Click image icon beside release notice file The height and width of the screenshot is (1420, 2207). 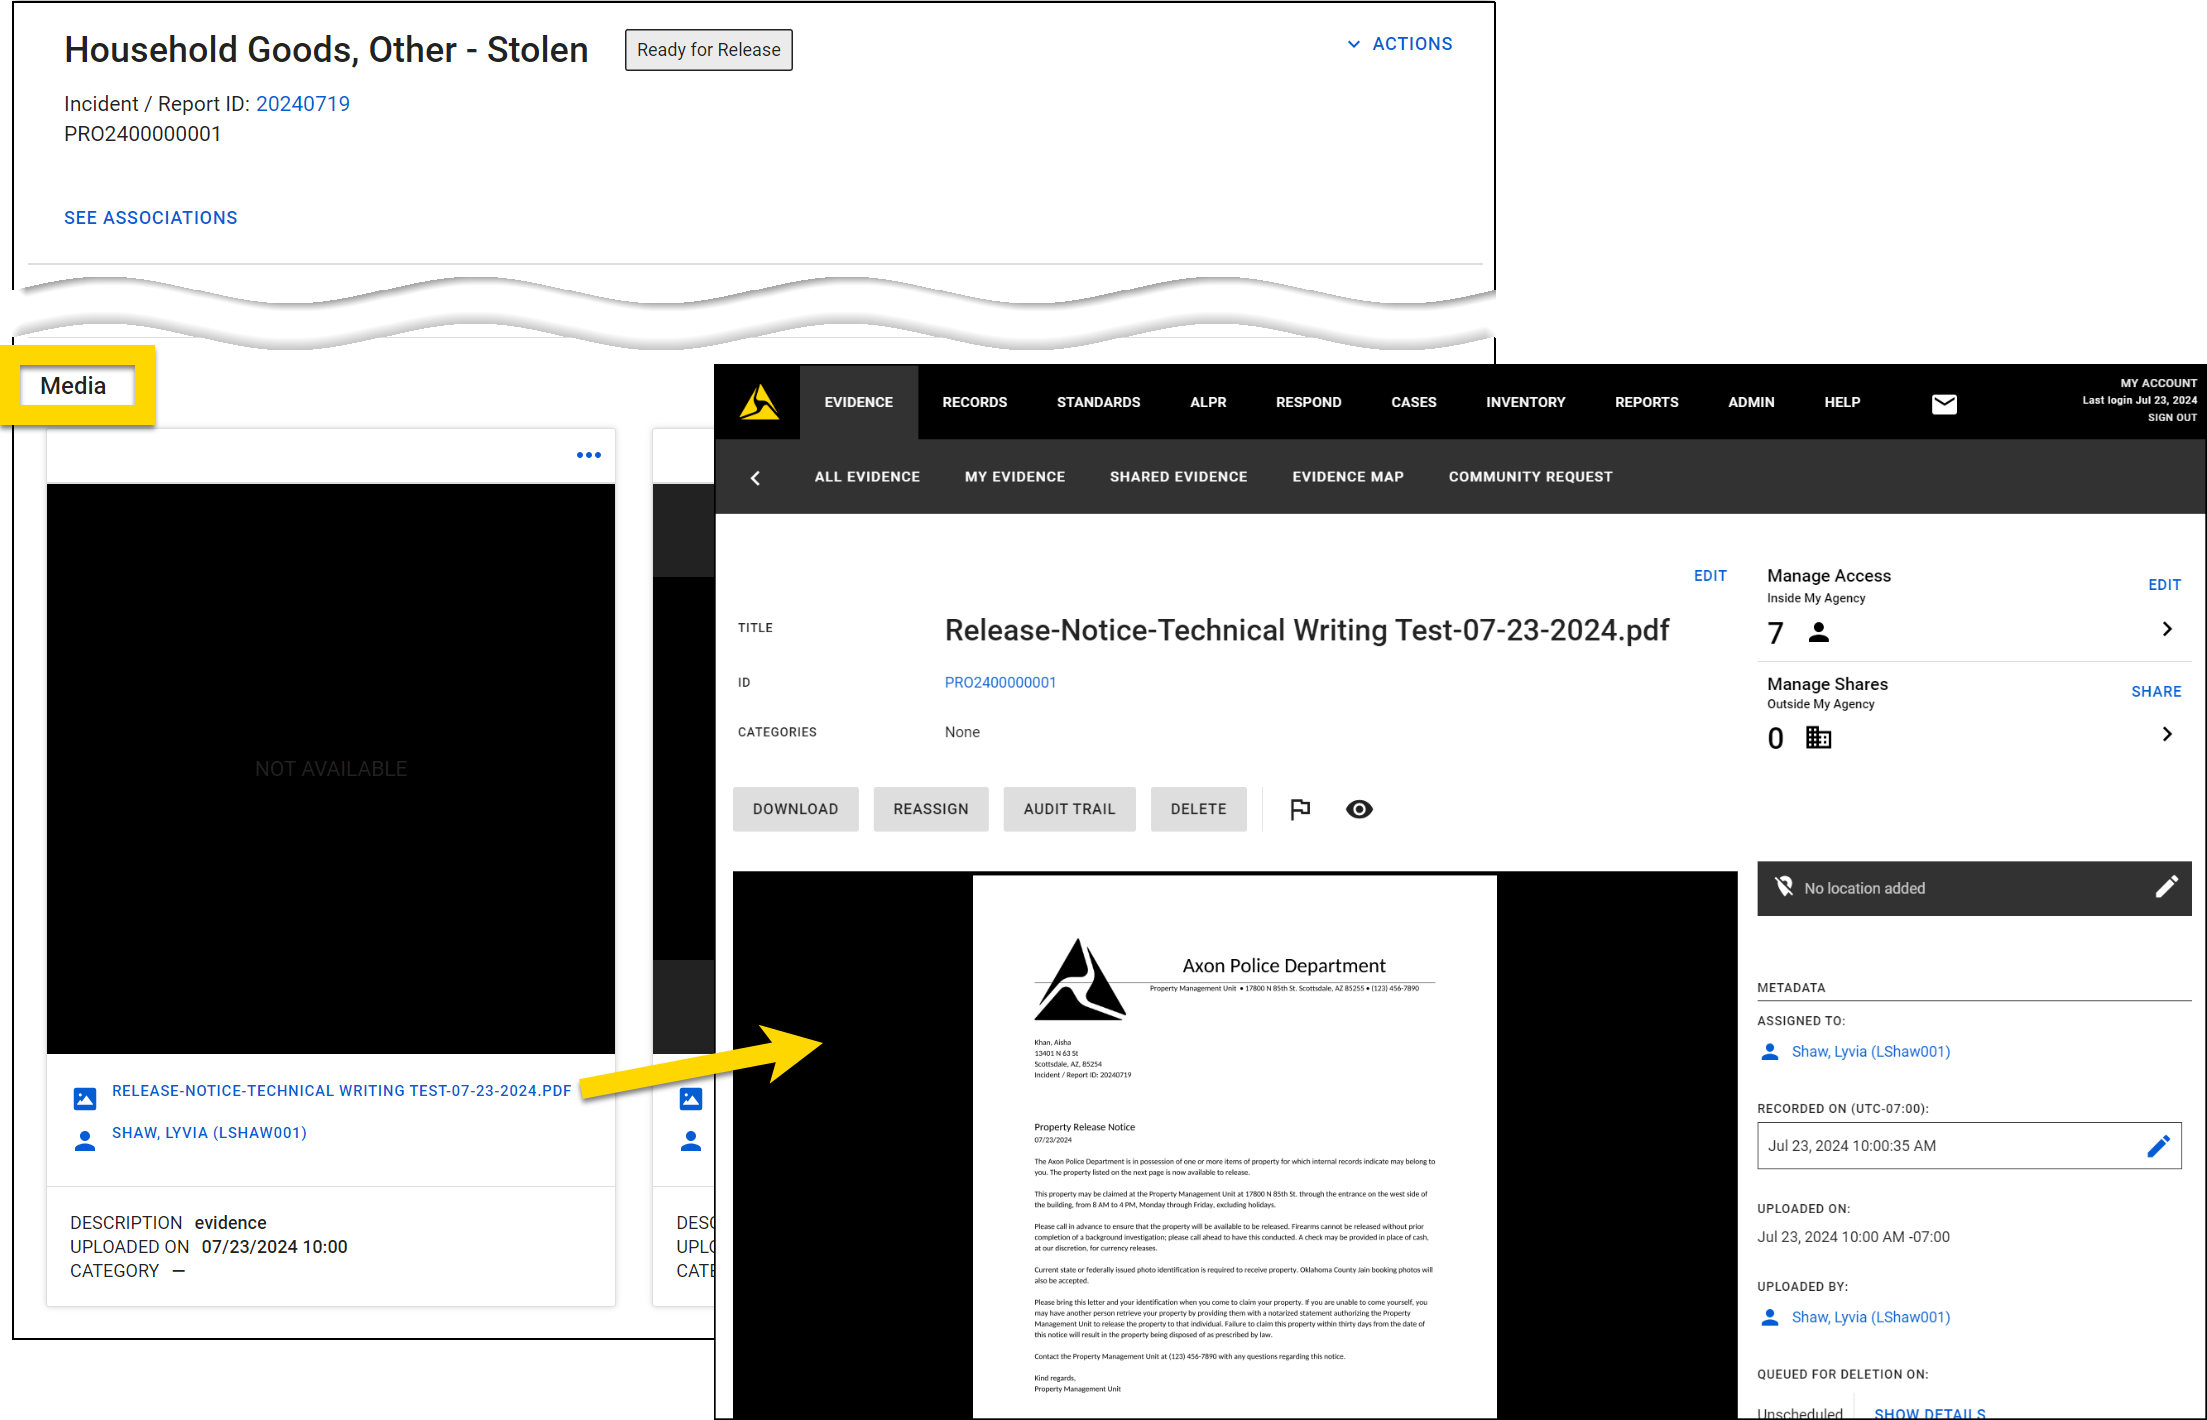85,1098
